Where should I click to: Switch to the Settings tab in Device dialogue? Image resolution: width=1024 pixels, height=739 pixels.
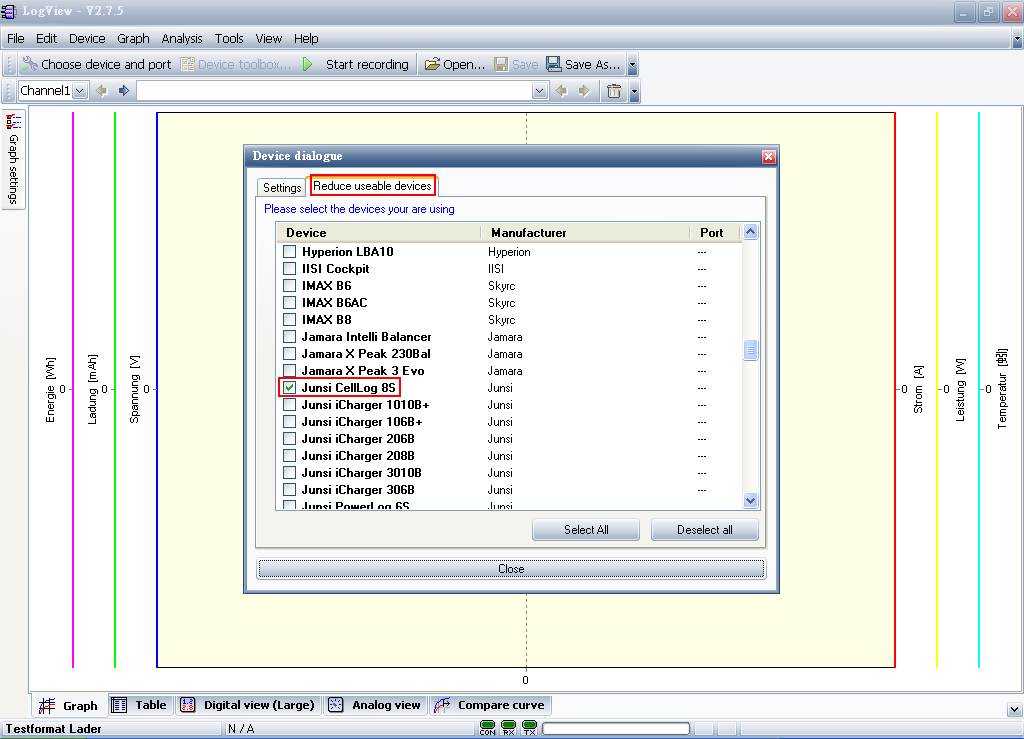point(281,187)
